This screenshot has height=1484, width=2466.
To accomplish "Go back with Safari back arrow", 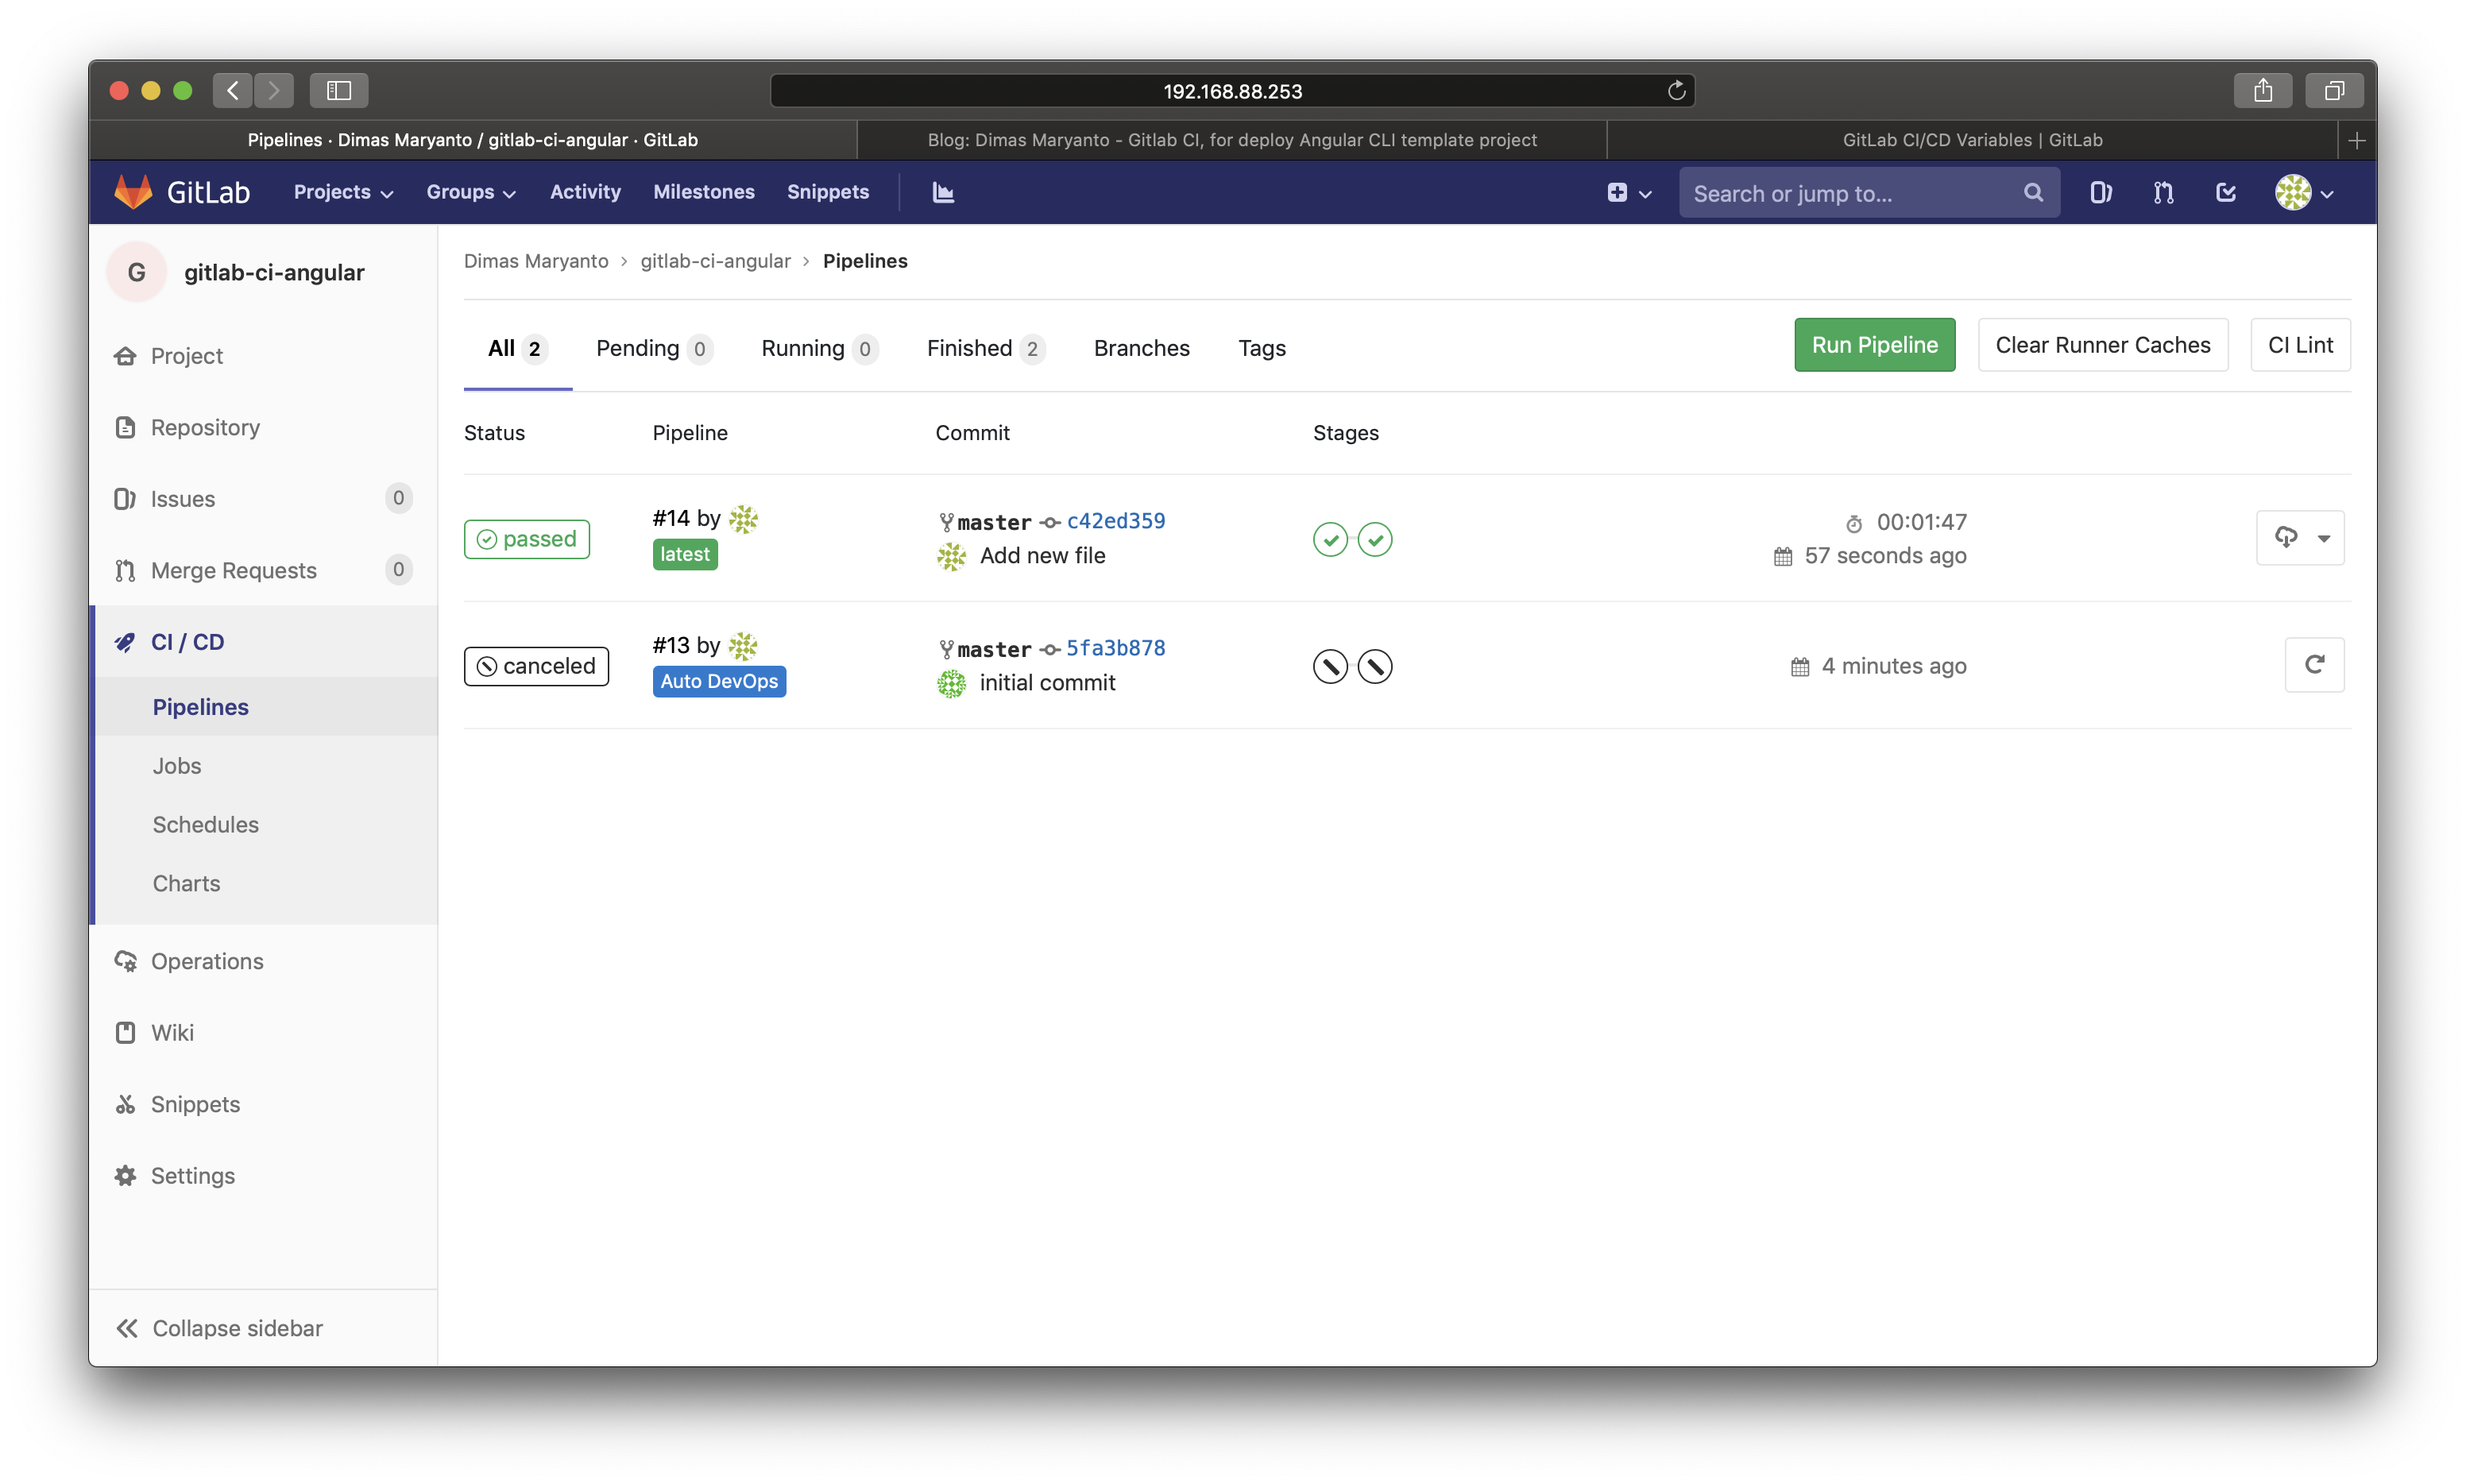I will point(233,91).
